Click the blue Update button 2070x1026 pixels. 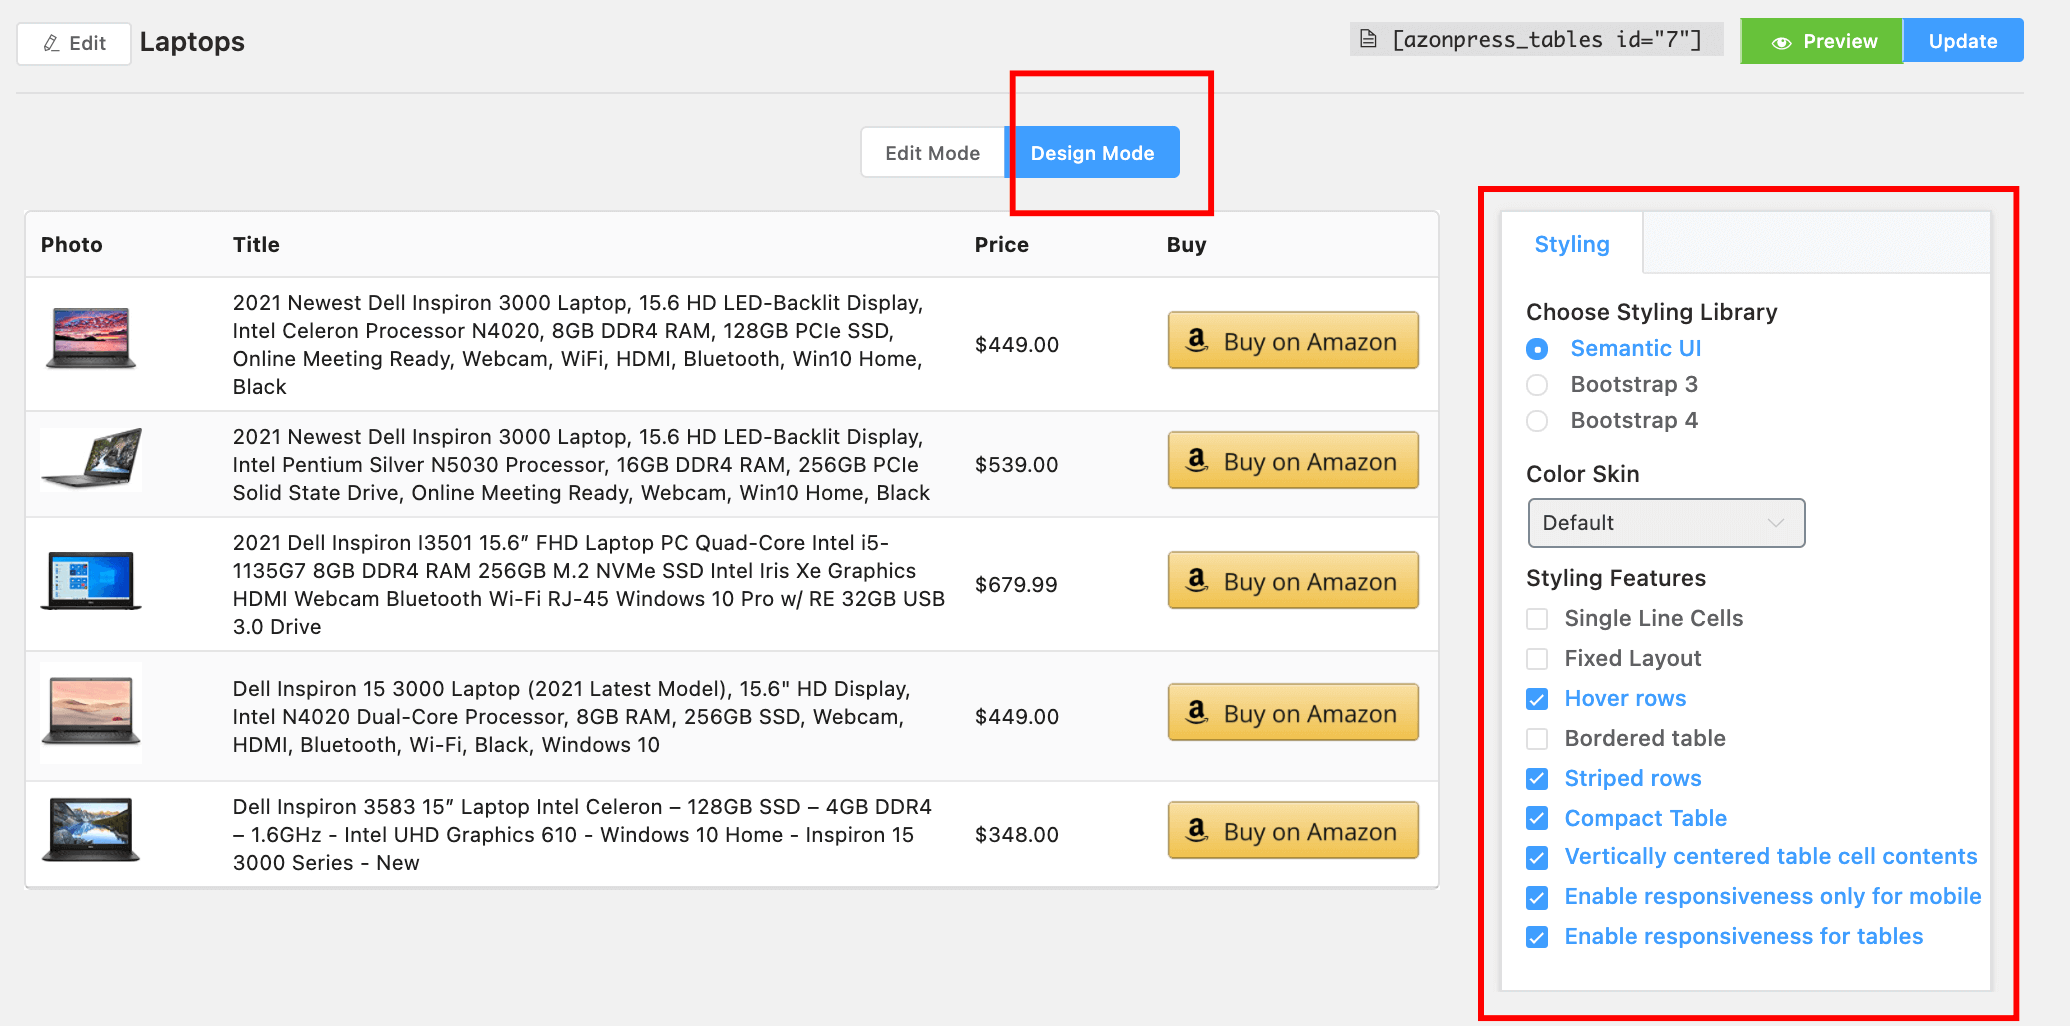1963,41
